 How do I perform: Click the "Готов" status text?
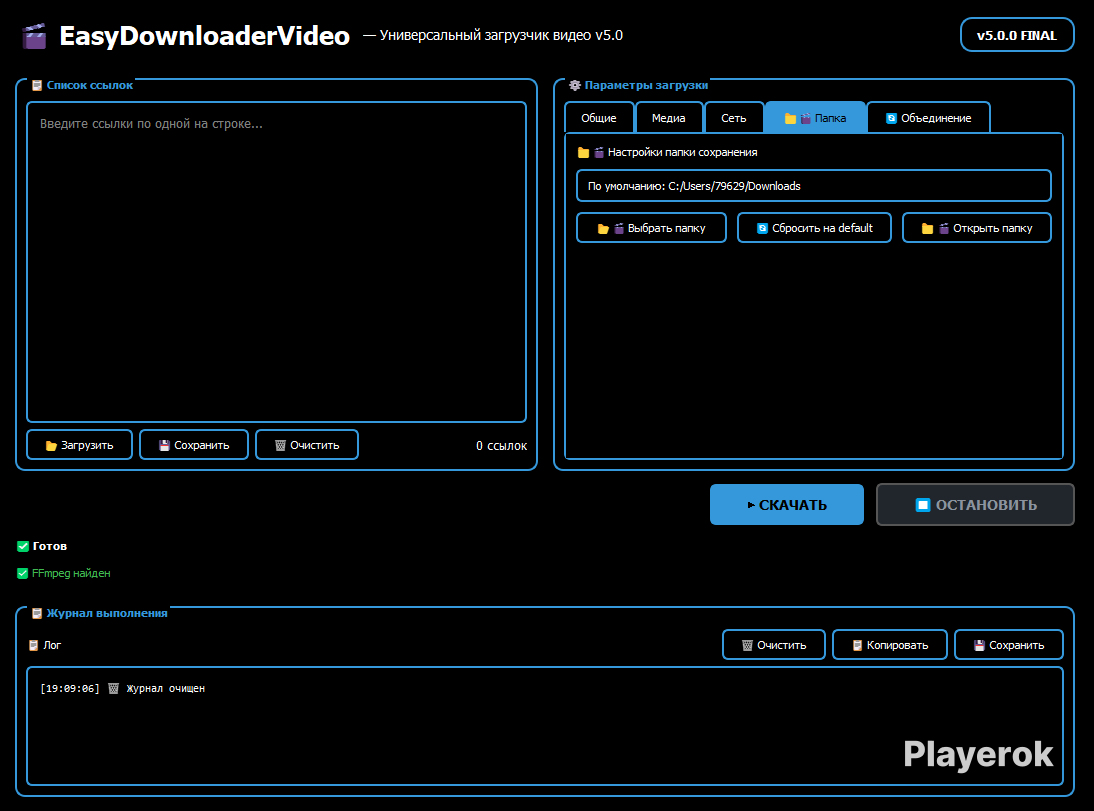[50, 546]
